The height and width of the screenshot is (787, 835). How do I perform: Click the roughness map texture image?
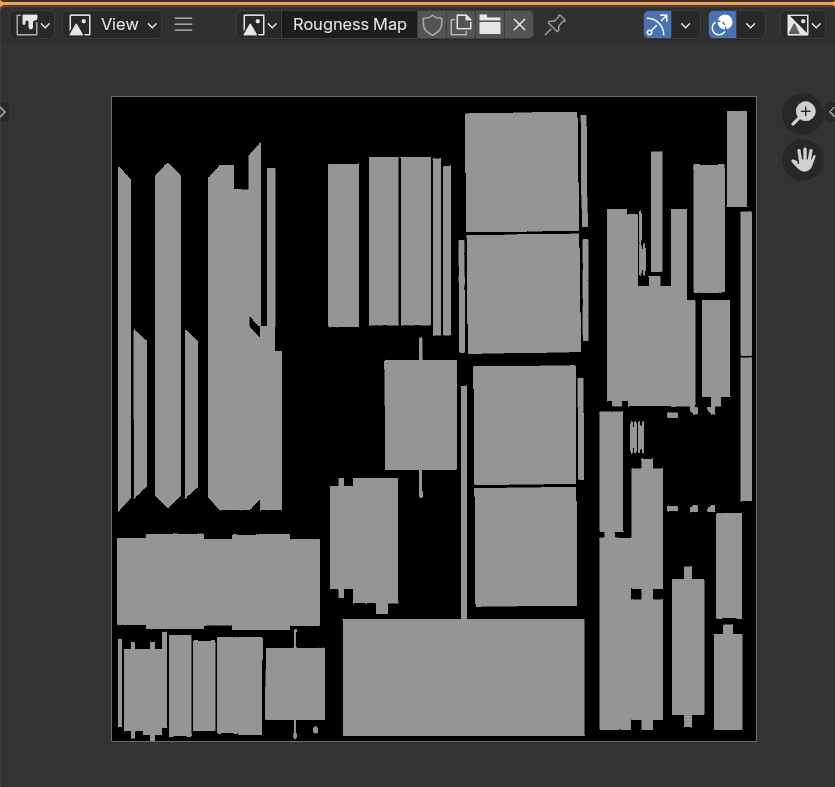(433, 419)
